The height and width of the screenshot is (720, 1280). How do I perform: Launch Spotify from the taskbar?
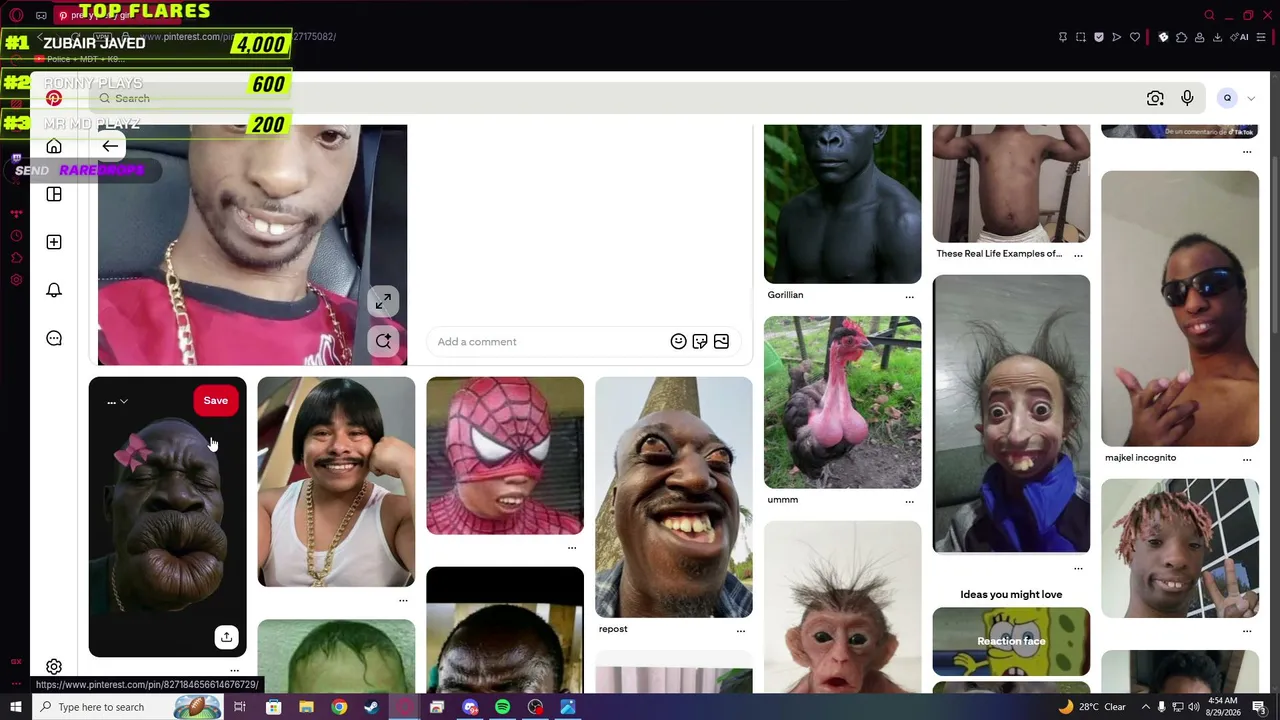coord(502,707)
